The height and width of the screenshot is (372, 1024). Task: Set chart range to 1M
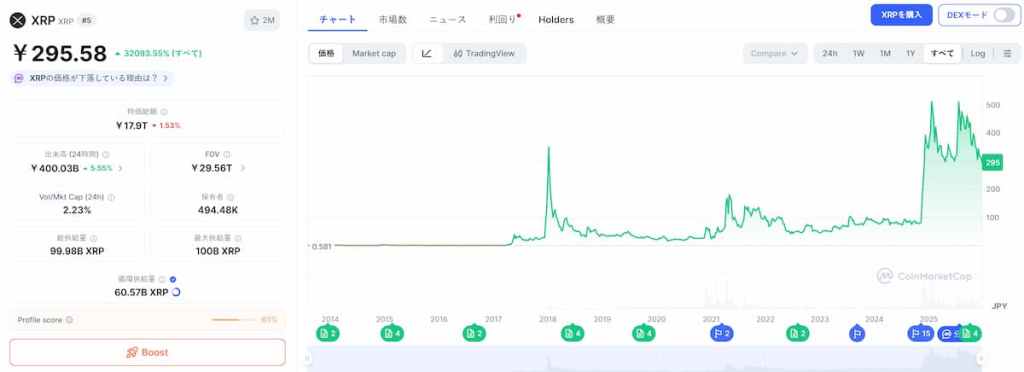(x=885, y=54)
